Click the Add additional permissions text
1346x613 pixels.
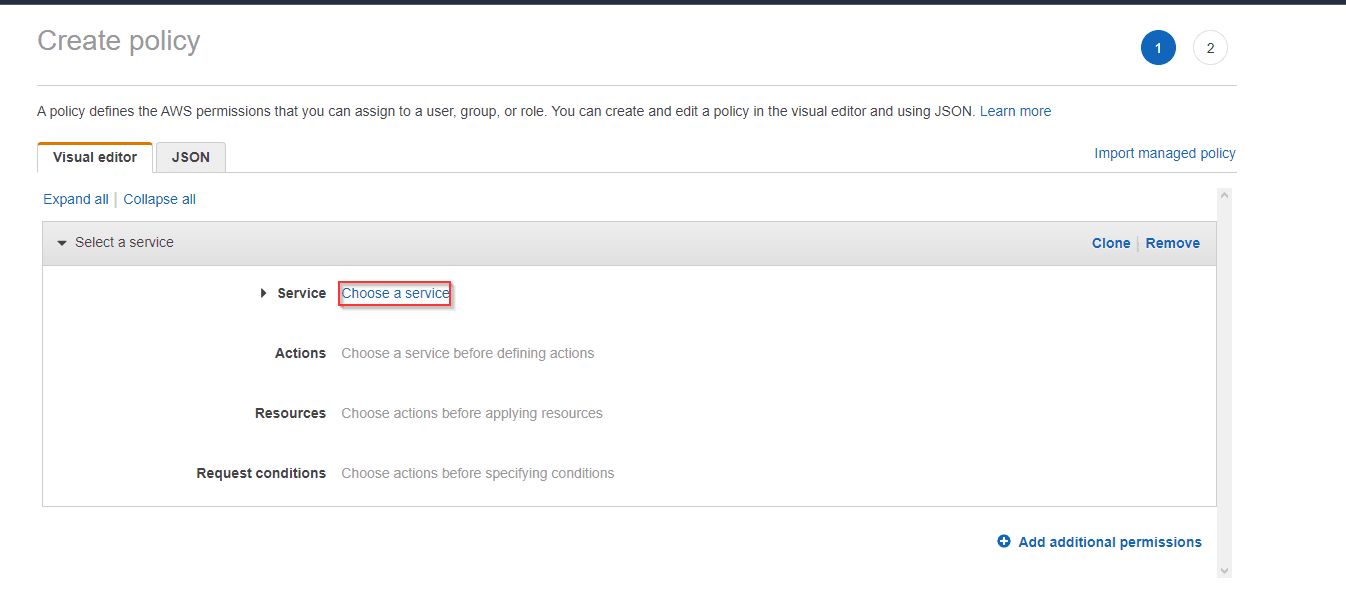point(1109,542)
